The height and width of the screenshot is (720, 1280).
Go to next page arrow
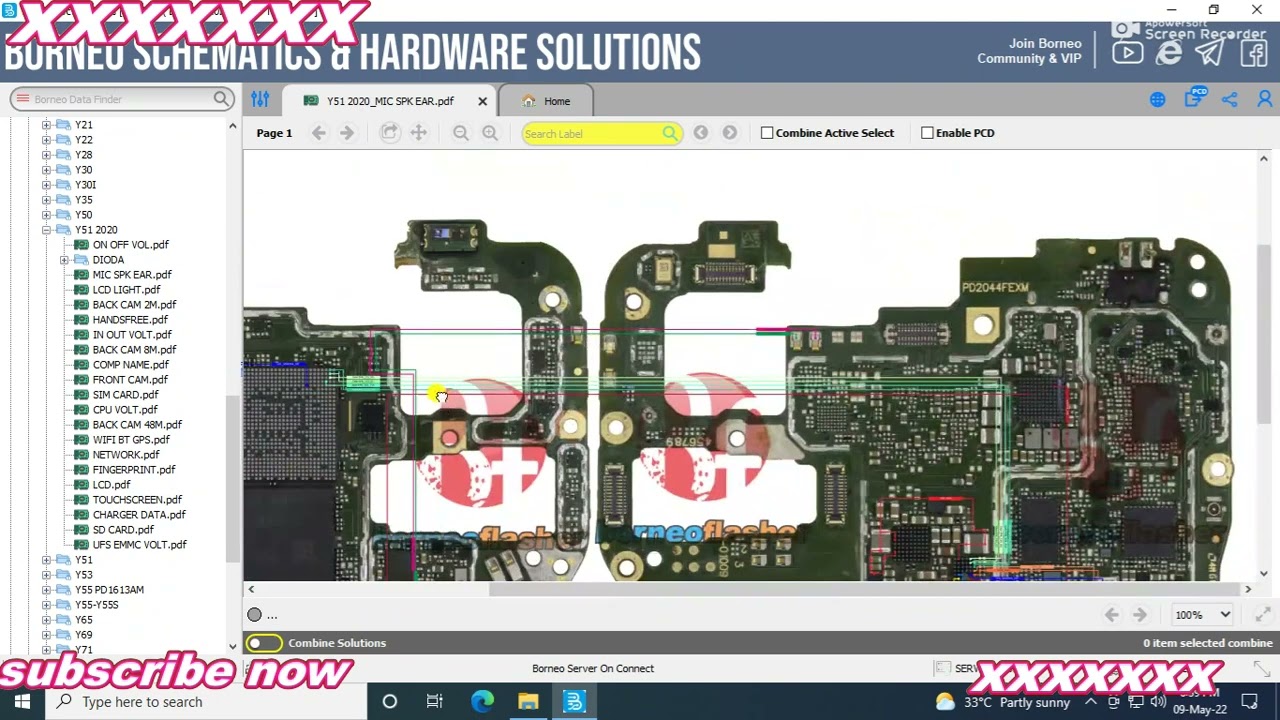tap(347, 133)
